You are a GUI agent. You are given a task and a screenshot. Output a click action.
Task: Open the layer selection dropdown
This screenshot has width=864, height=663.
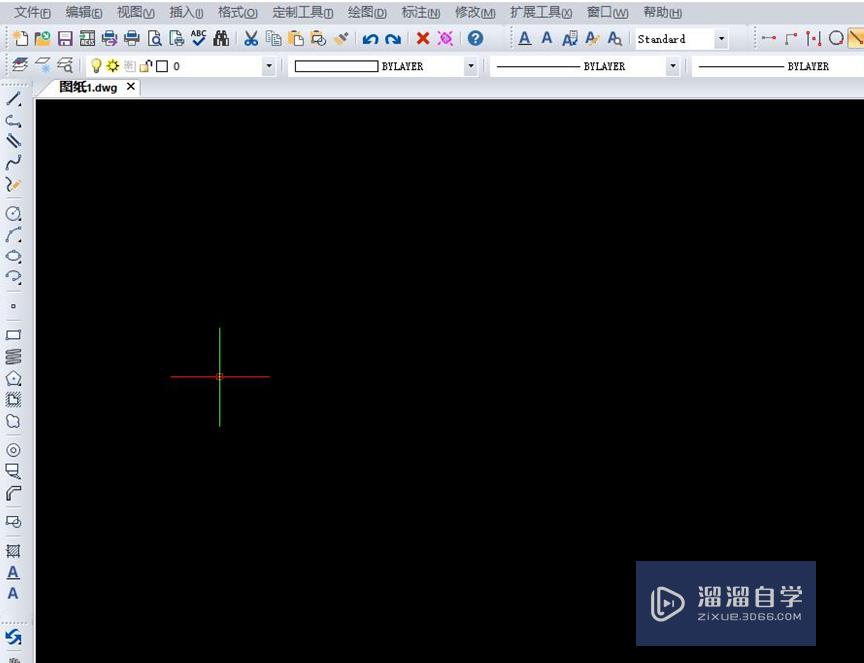click(267, 65)
